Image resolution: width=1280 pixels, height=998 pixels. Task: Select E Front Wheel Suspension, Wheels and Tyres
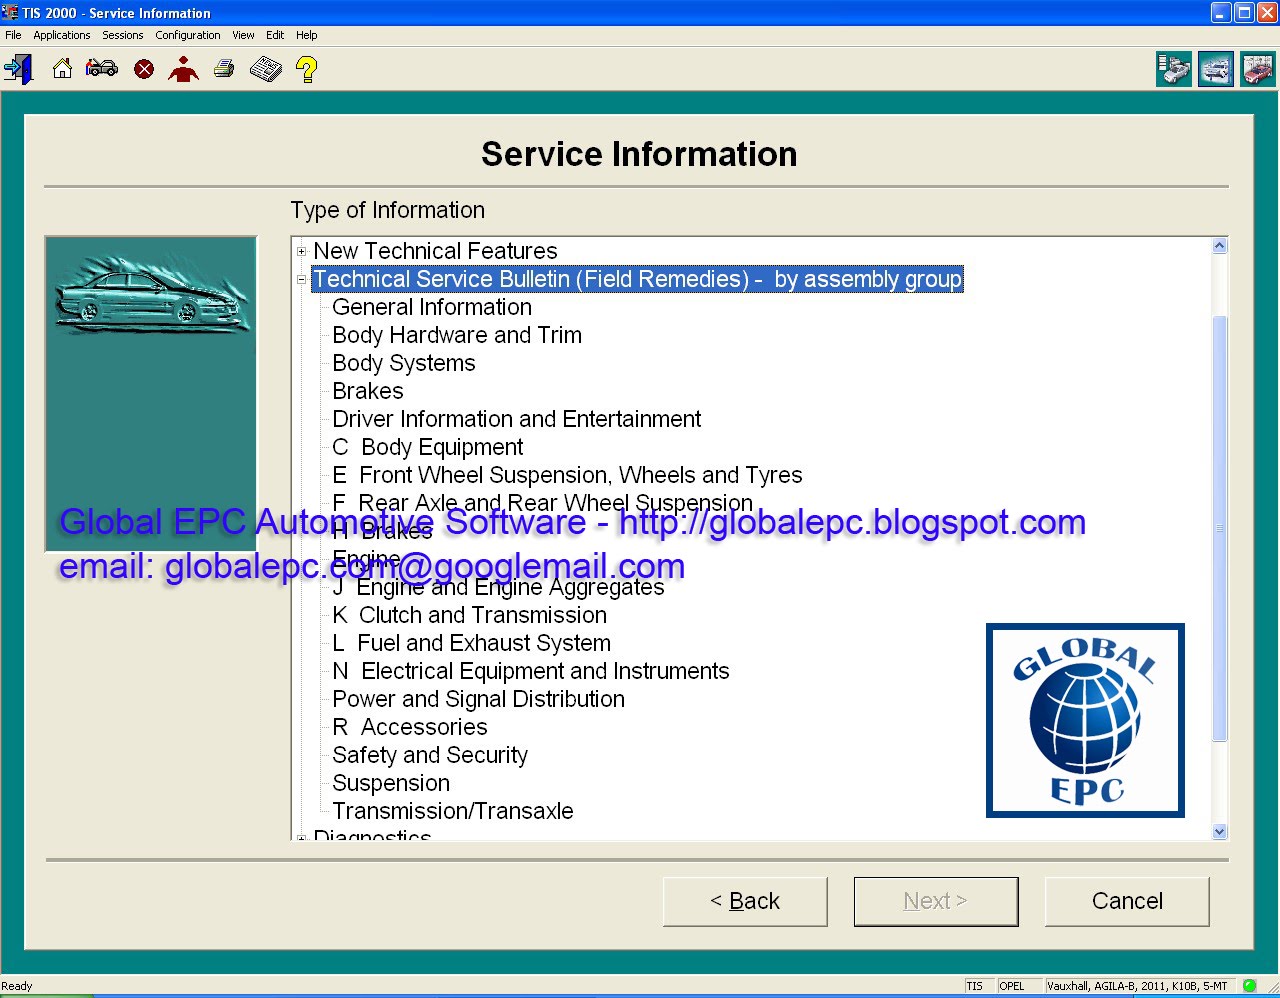[568, 475]
